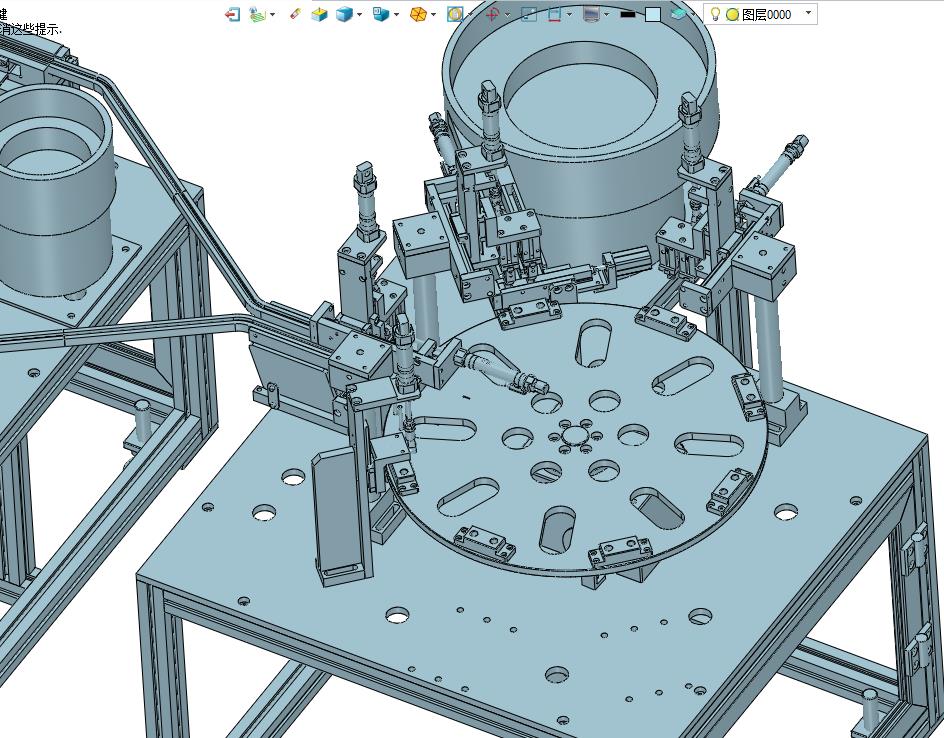Click the 图层0000 layer name text
944x738 pixels.
[x=766, y=14]
